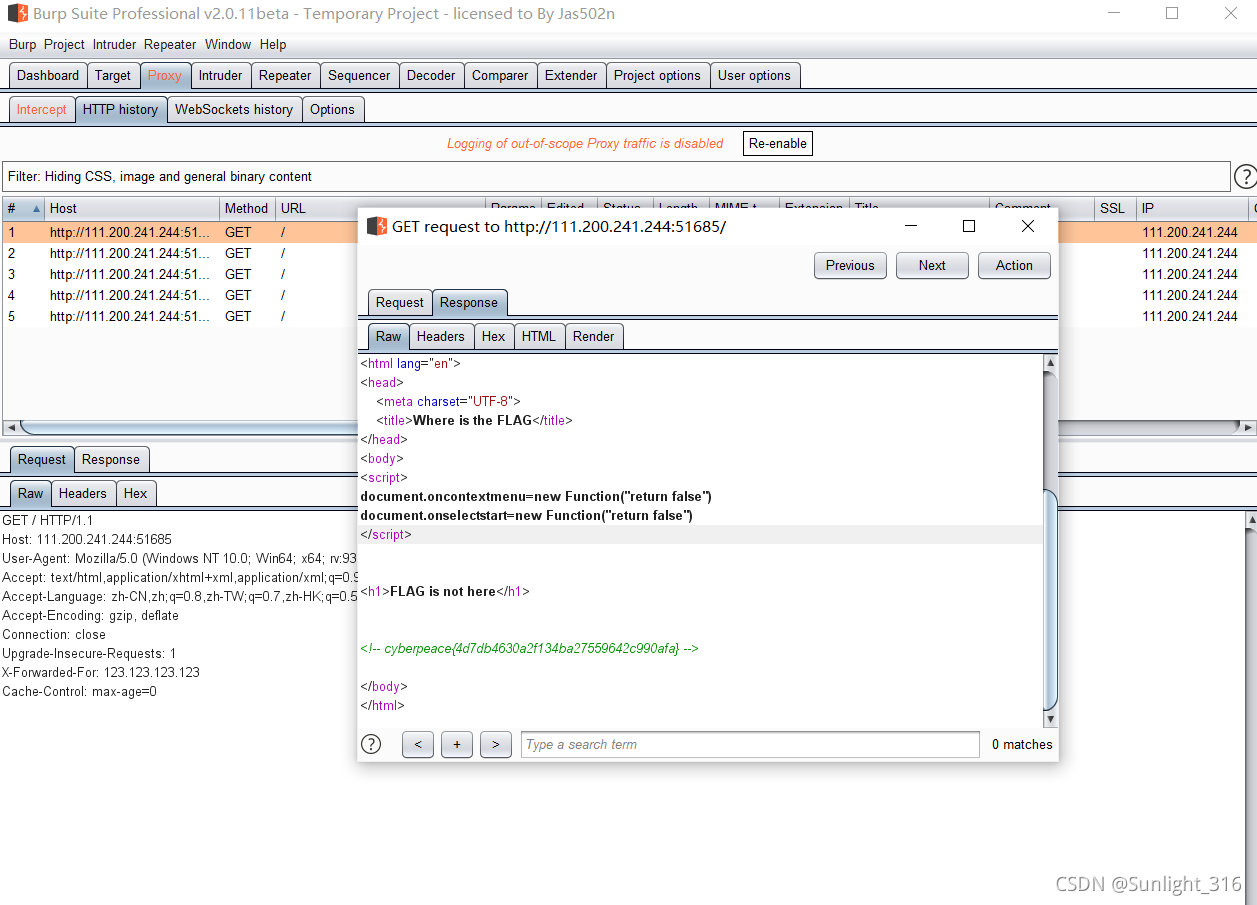The image size is (1257, 905).
Task: Open the Intruder menu
Action: (x=114, y=45)
